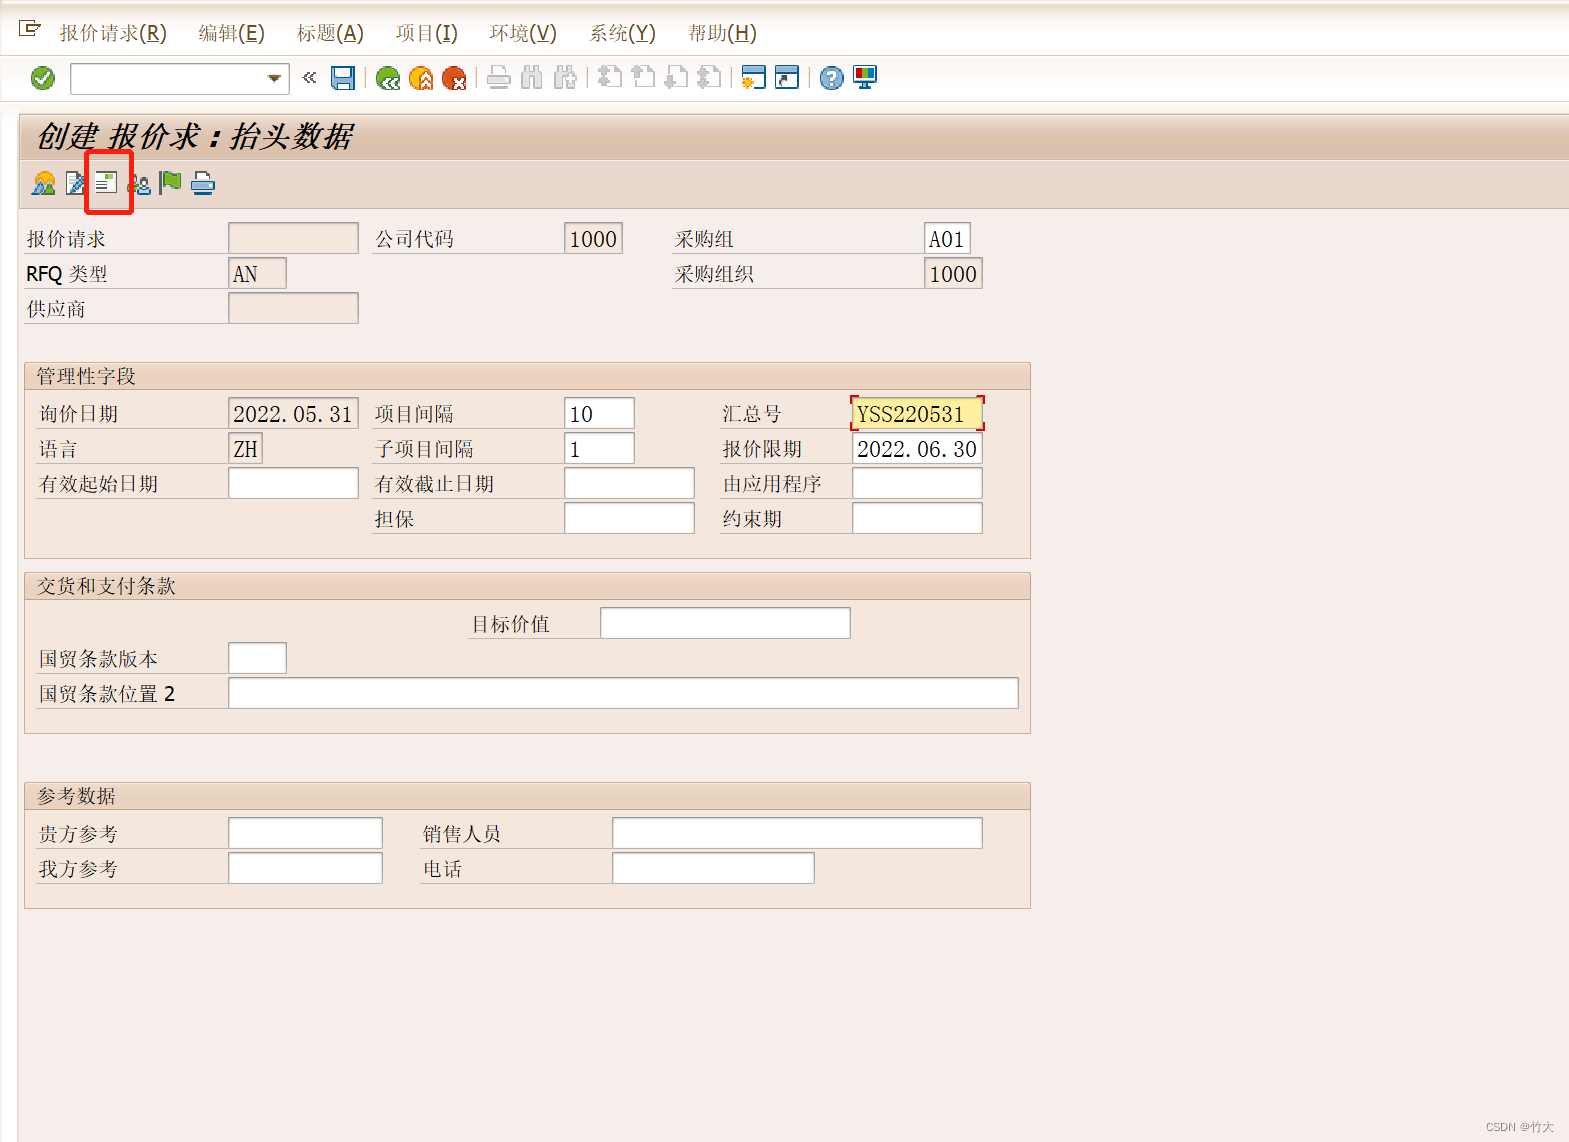Screen dimensions: 1569x1142
Task: Click the Last Page icon
Action: [709, 78]
